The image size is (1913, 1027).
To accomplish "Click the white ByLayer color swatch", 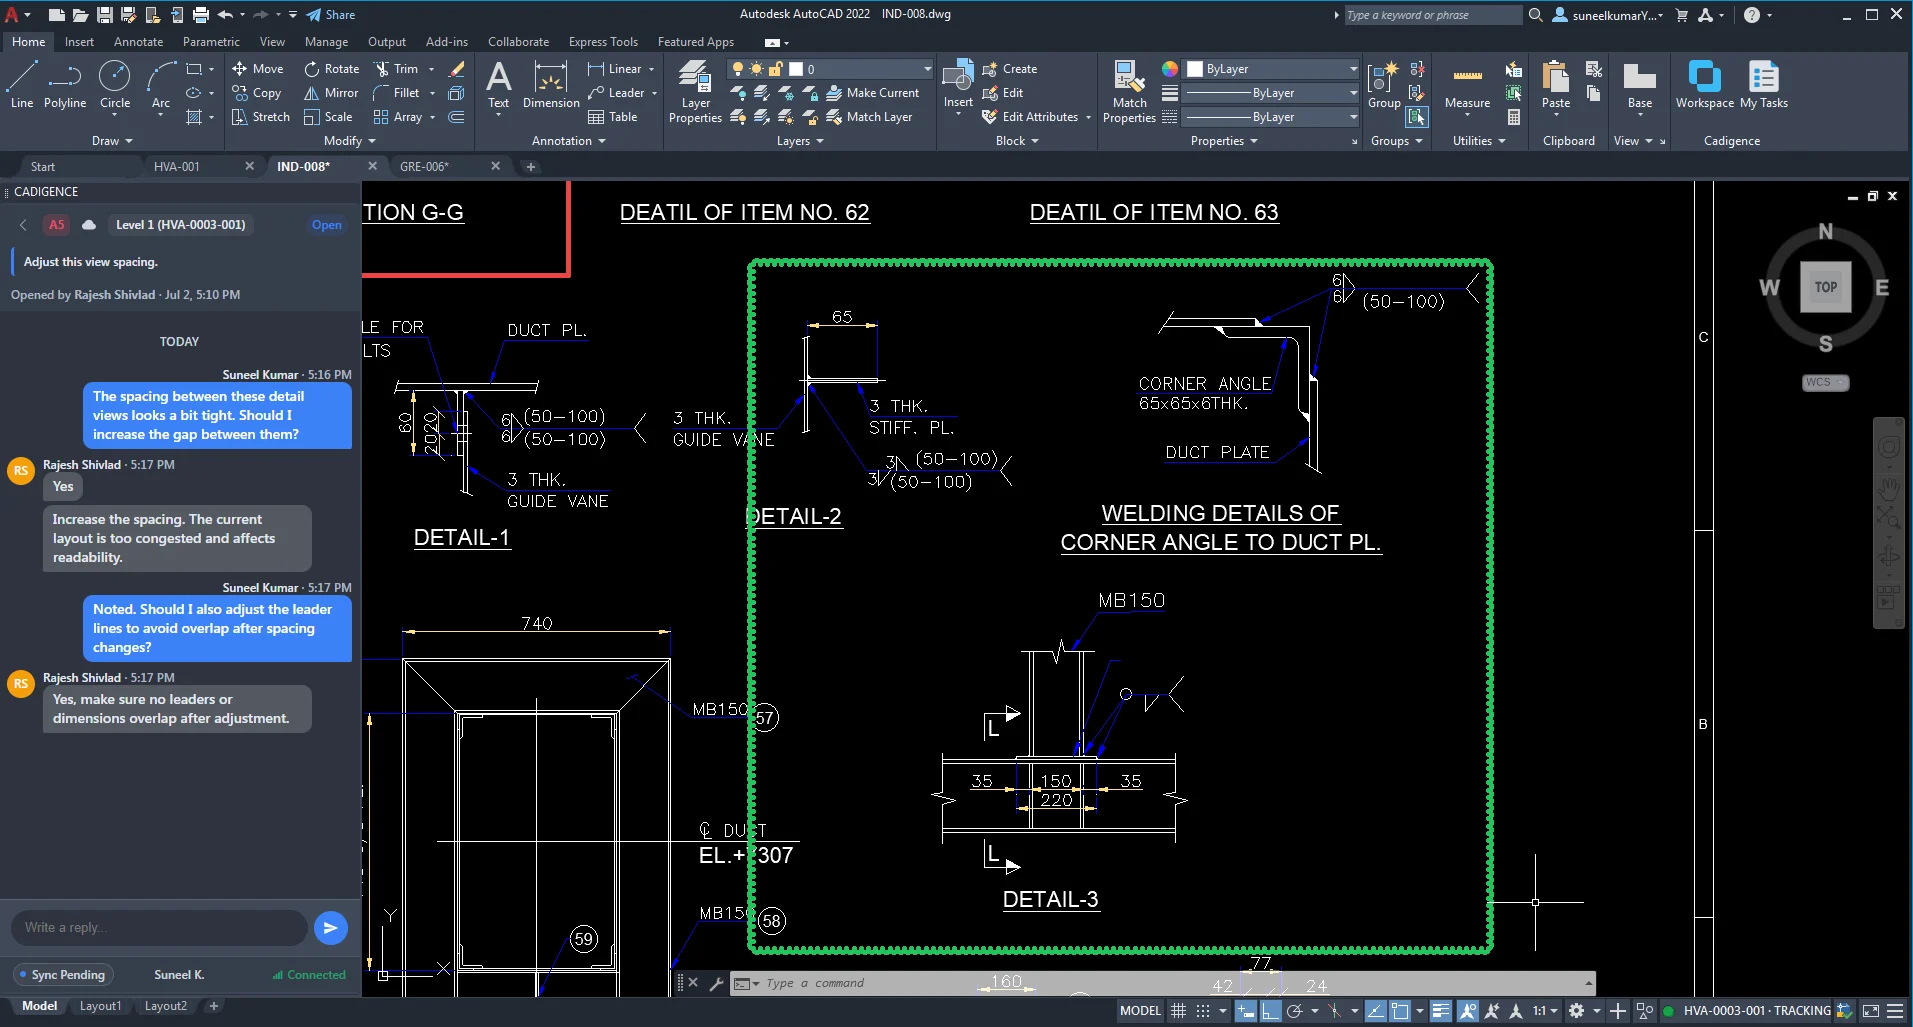I will (1195, 69).
